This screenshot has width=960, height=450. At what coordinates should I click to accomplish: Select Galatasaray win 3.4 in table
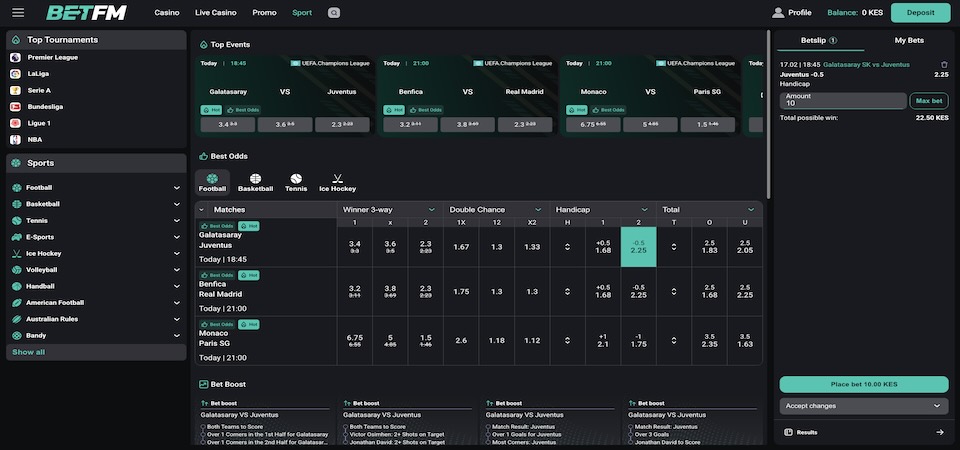(x=354, y=247)
